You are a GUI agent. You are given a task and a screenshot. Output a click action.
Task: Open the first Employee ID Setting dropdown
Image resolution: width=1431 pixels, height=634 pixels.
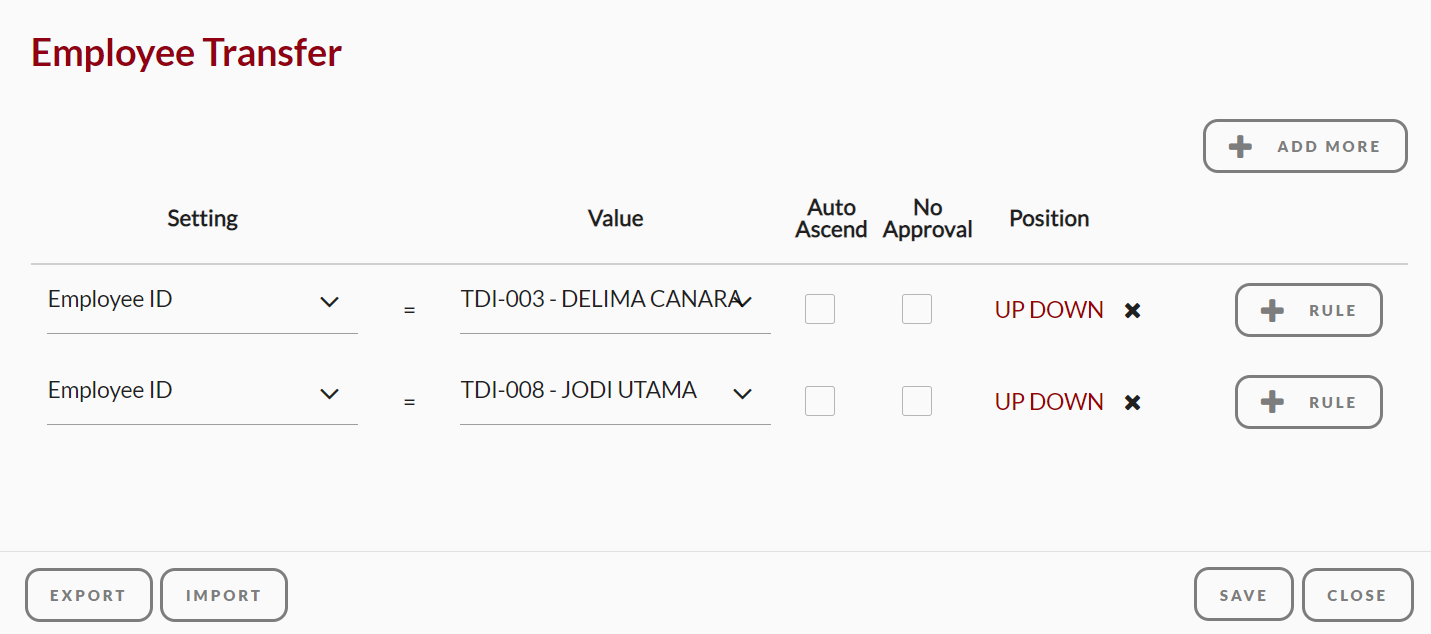[330, 302]
